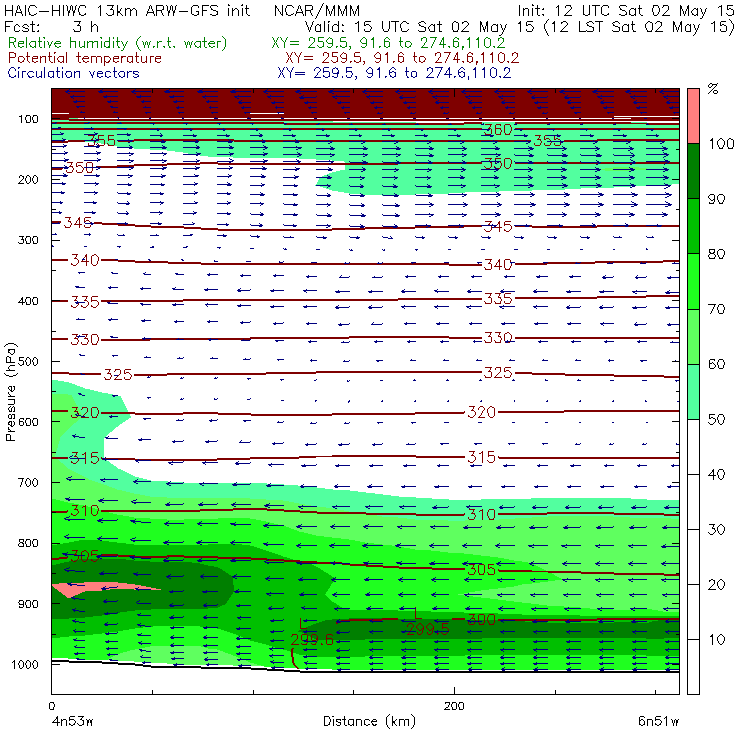Screen dimensions: 740x740
Task: Click the '4n53w' start coordinate label
Action: pyautogui.click(x=72, y=722)
